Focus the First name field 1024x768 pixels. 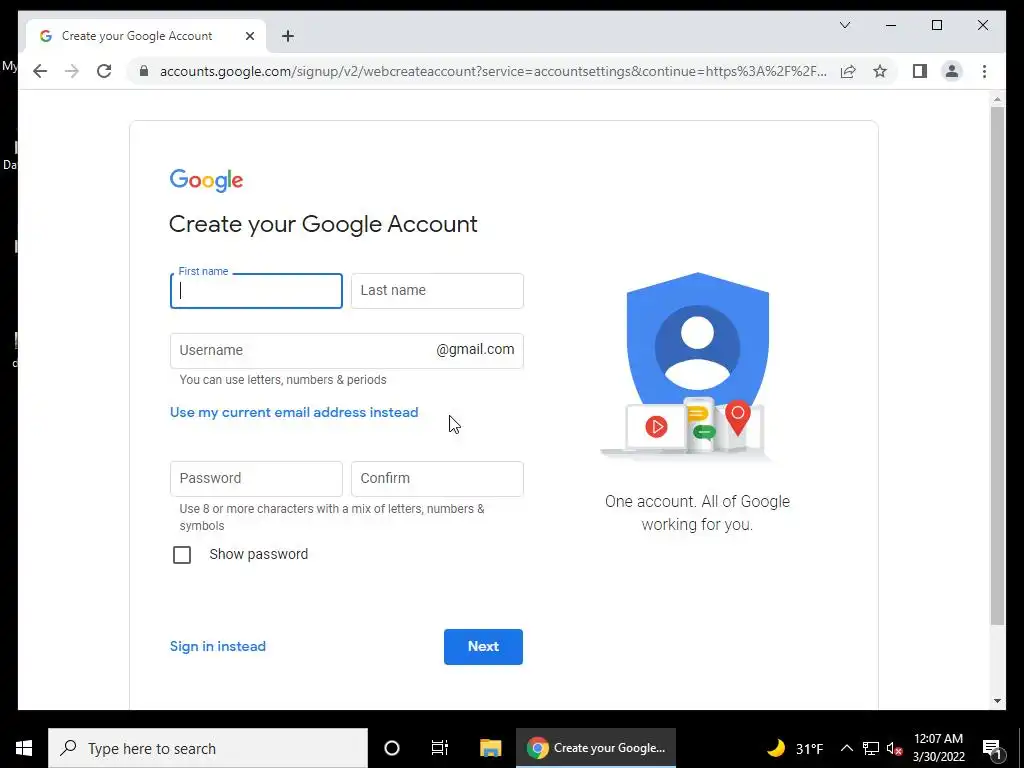point(256,291)
